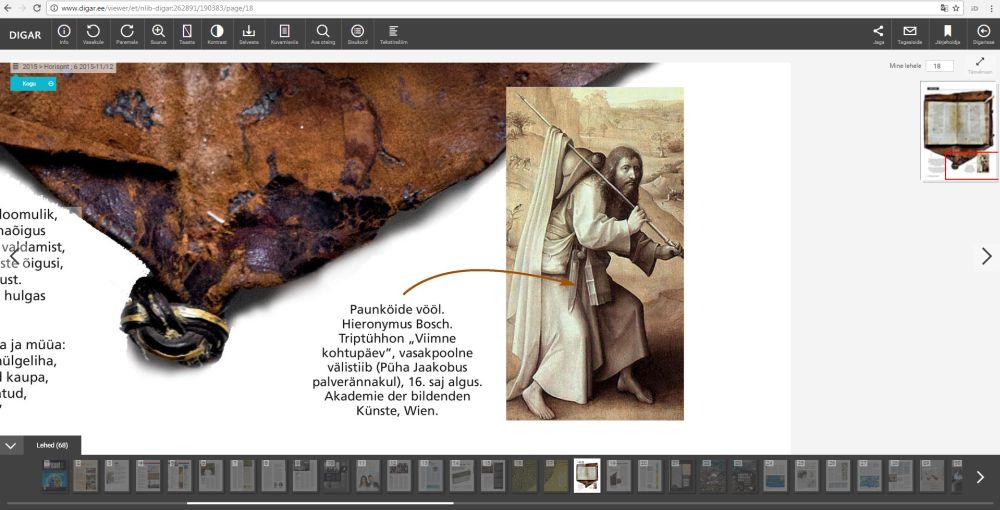Share the page using Jaga icon
Screen dimensions: 1000x510
click(x=878, y=33)
